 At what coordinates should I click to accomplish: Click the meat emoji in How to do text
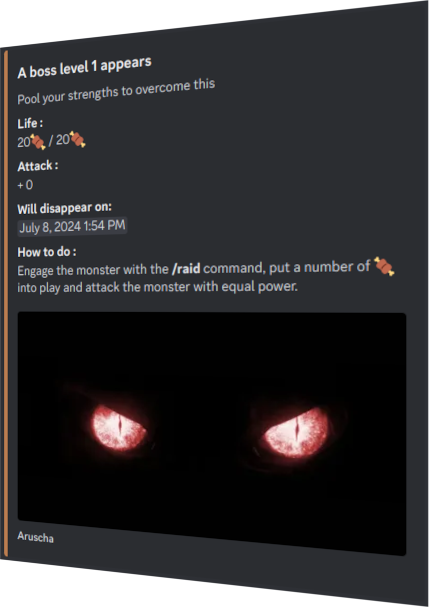(x=384, y=266)
